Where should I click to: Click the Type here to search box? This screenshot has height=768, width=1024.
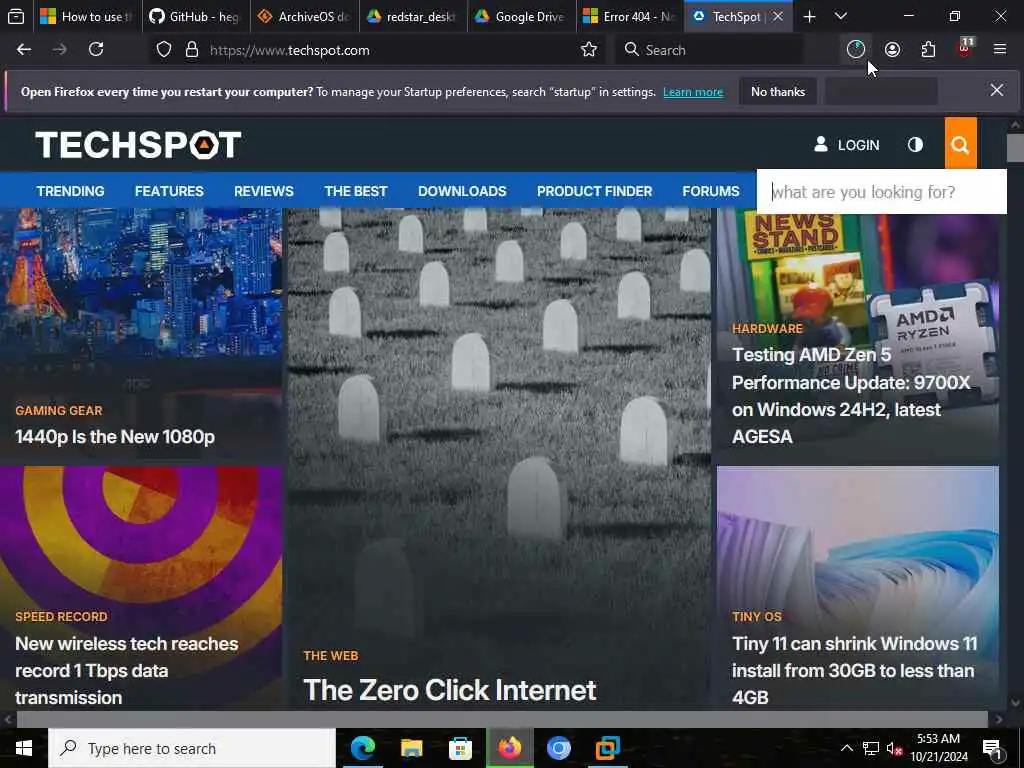click(x=192, y=748)
